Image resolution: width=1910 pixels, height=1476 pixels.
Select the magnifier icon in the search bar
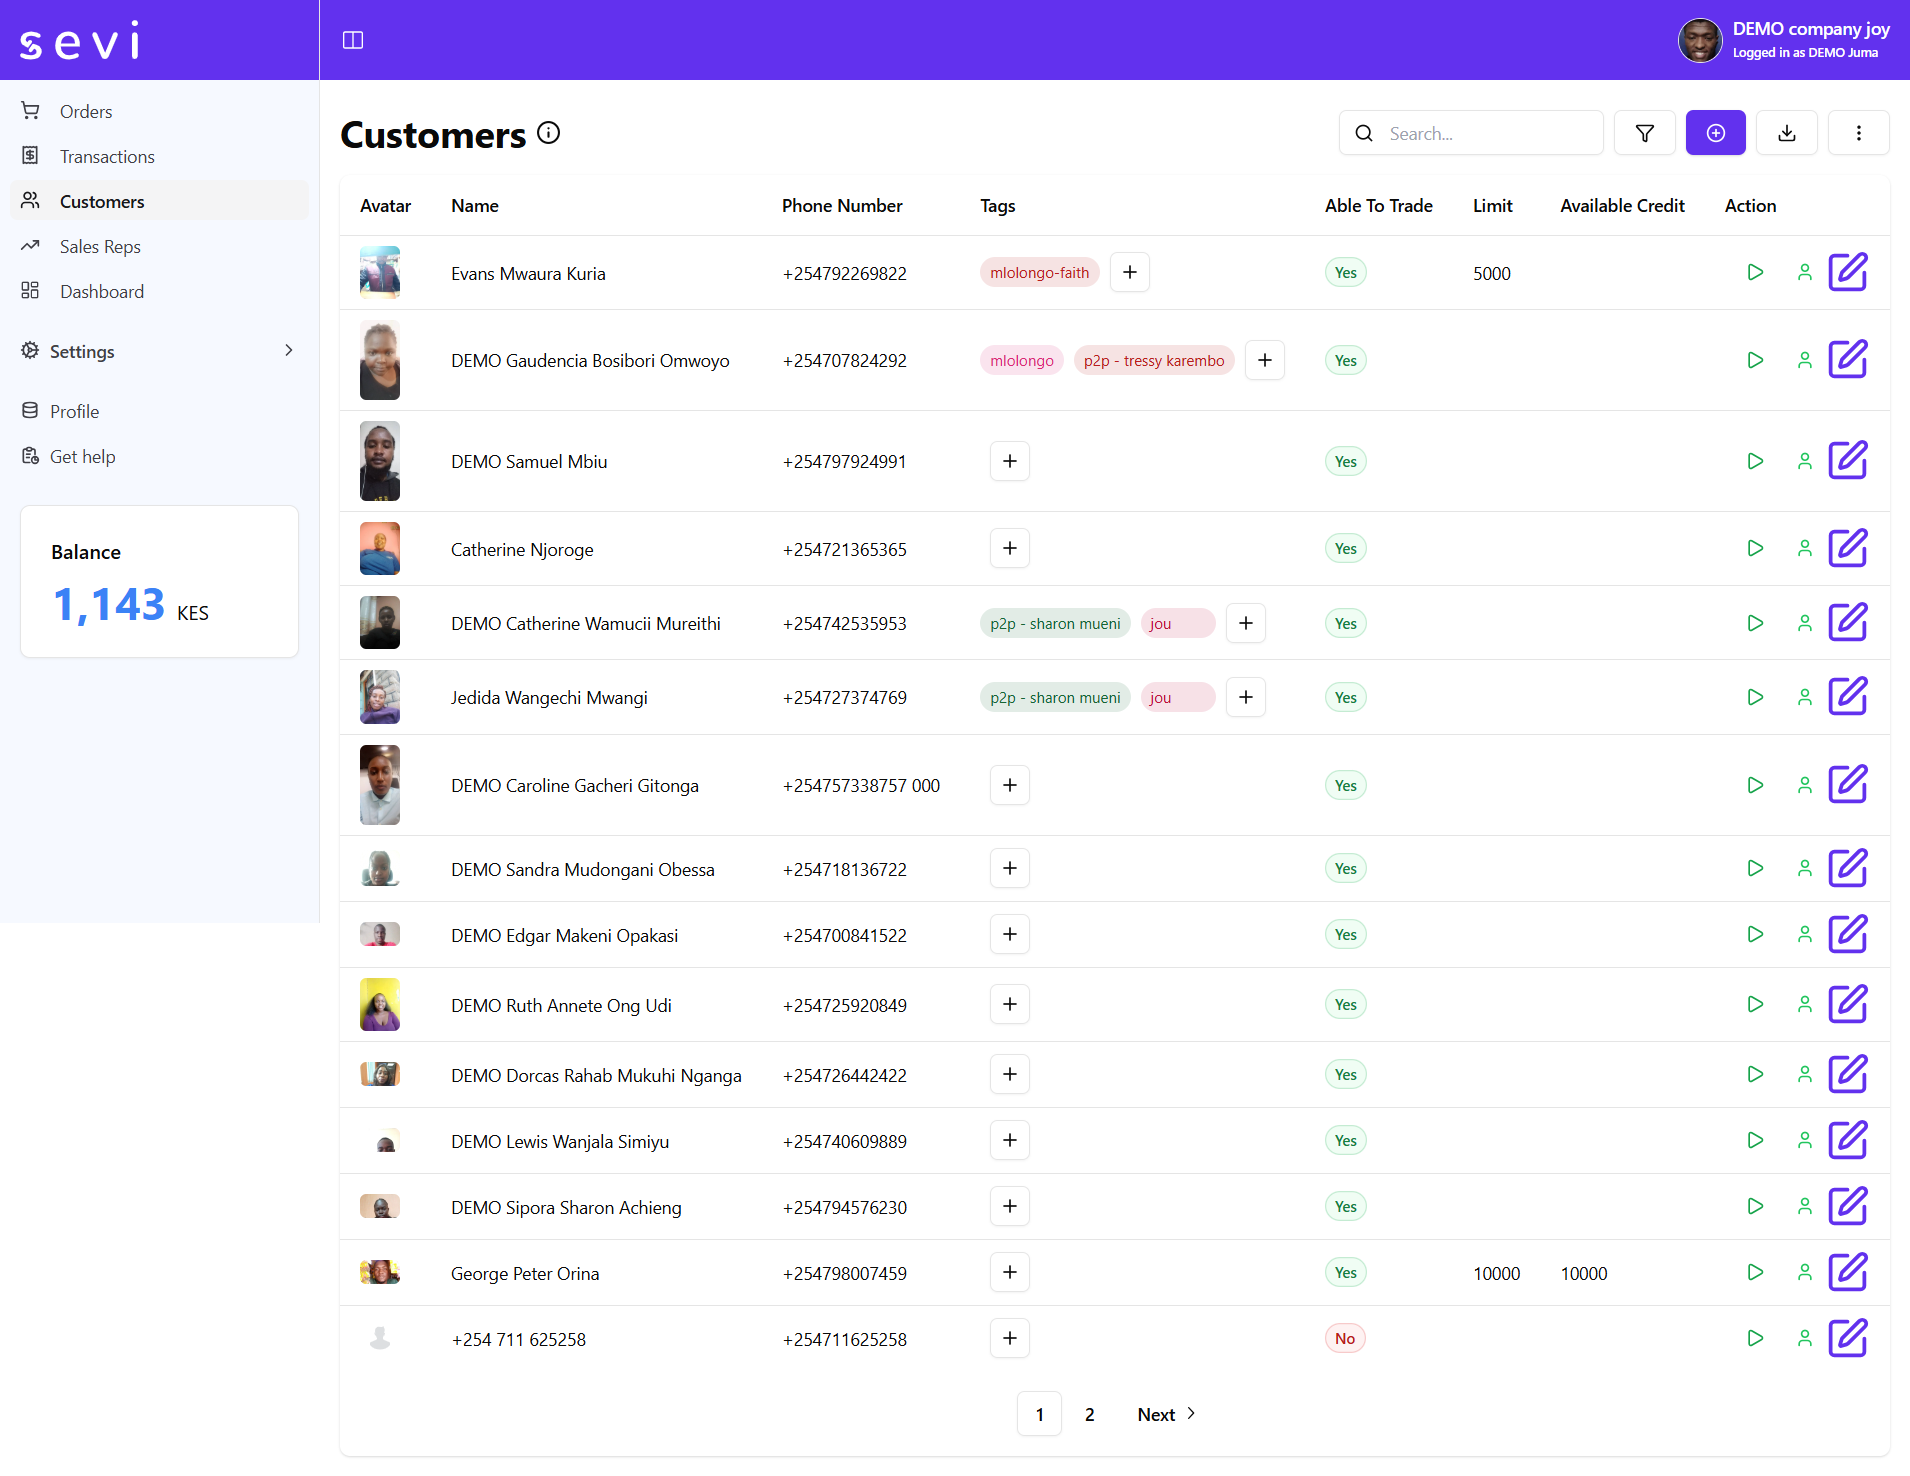[1364, 133]
